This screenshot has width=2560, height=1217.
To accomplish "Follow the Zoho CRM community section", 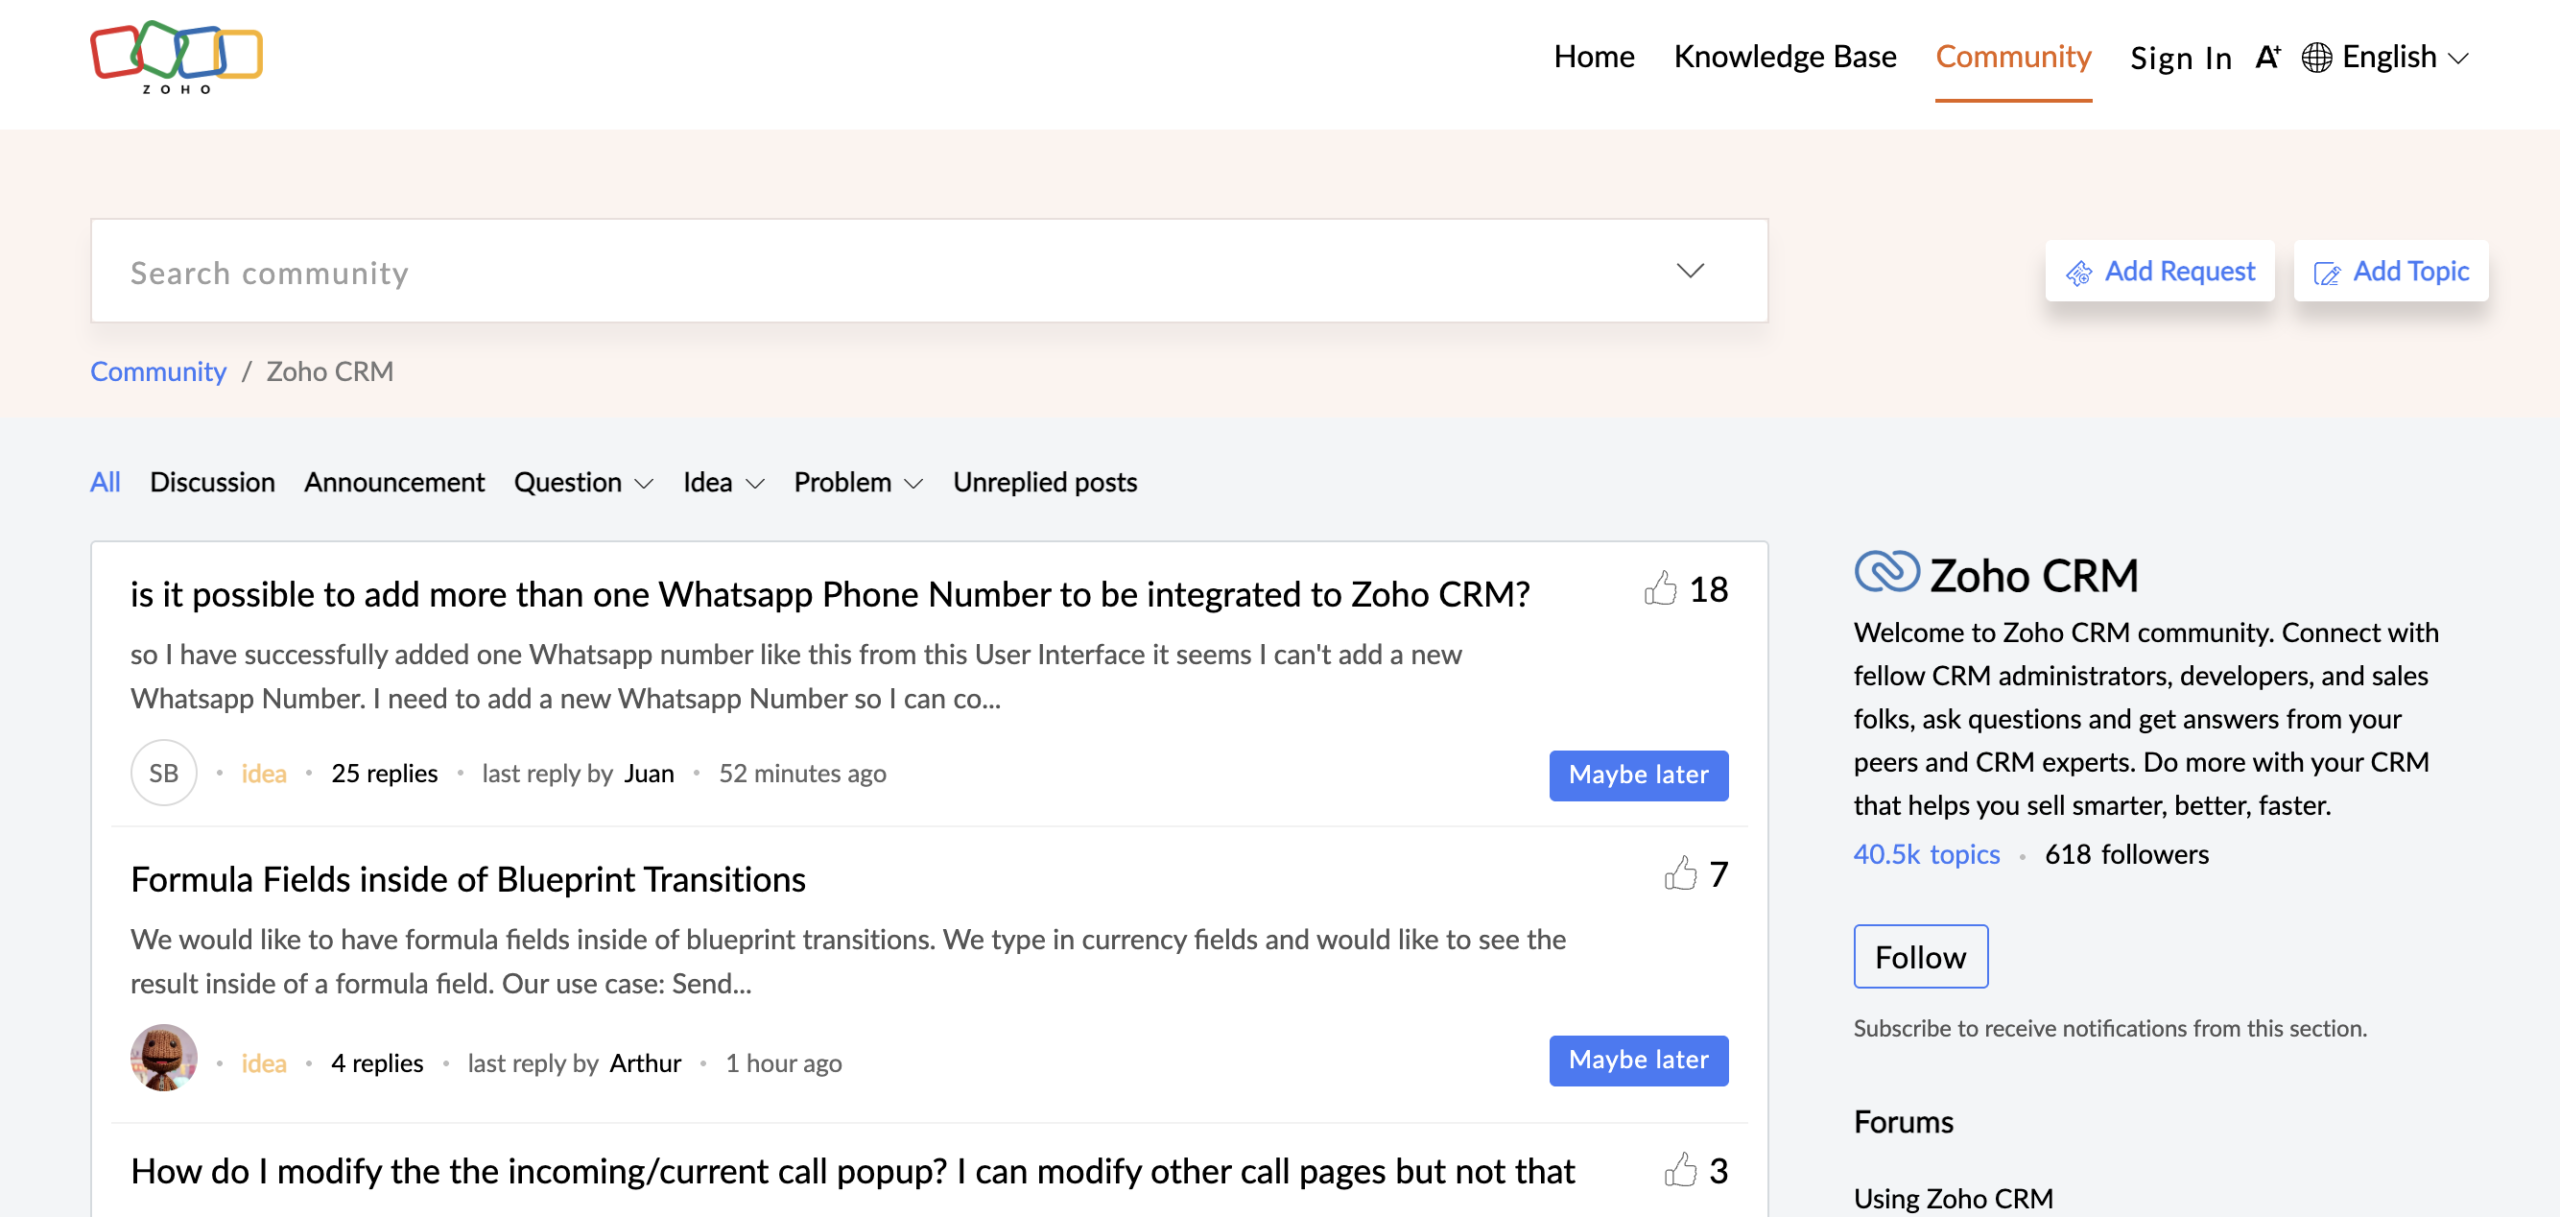I will (x=1920, y=957).
